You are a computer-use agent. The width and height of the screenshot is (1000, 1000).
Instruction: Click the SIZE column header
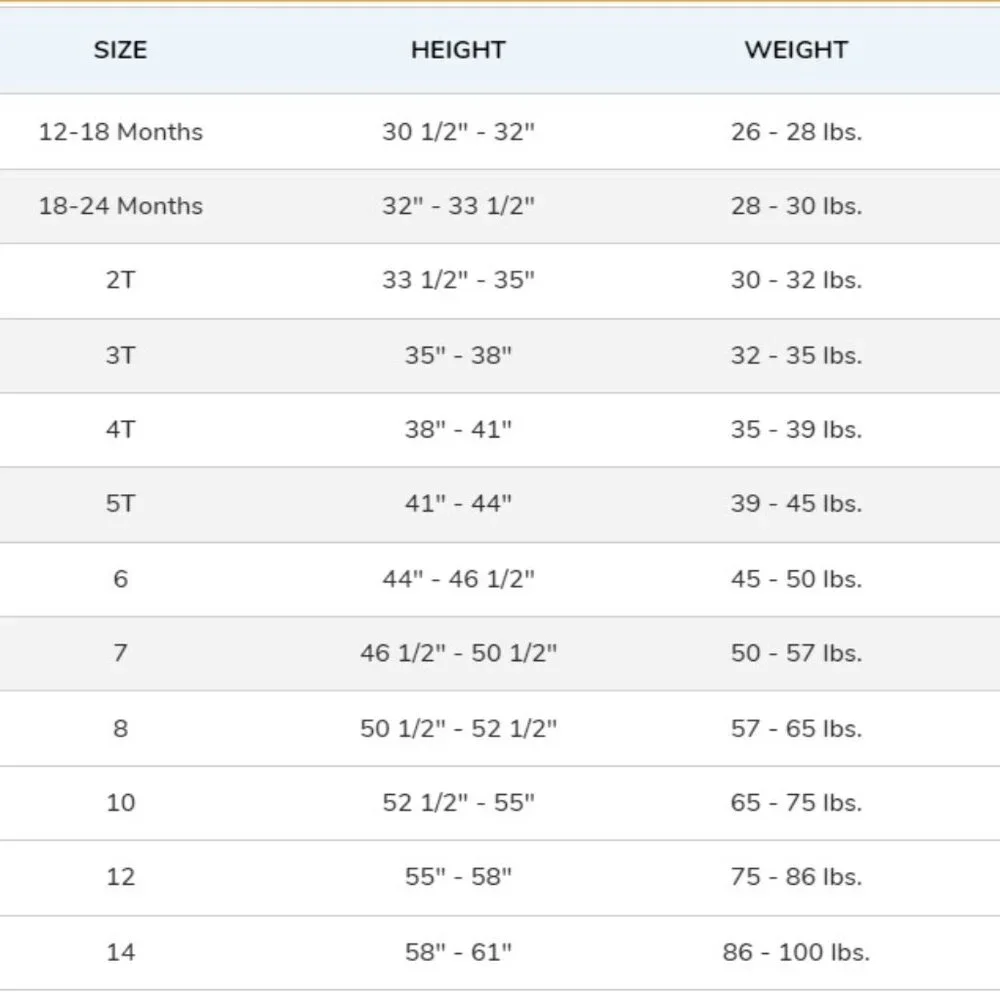pyautogui.click(x=121, y=50)
